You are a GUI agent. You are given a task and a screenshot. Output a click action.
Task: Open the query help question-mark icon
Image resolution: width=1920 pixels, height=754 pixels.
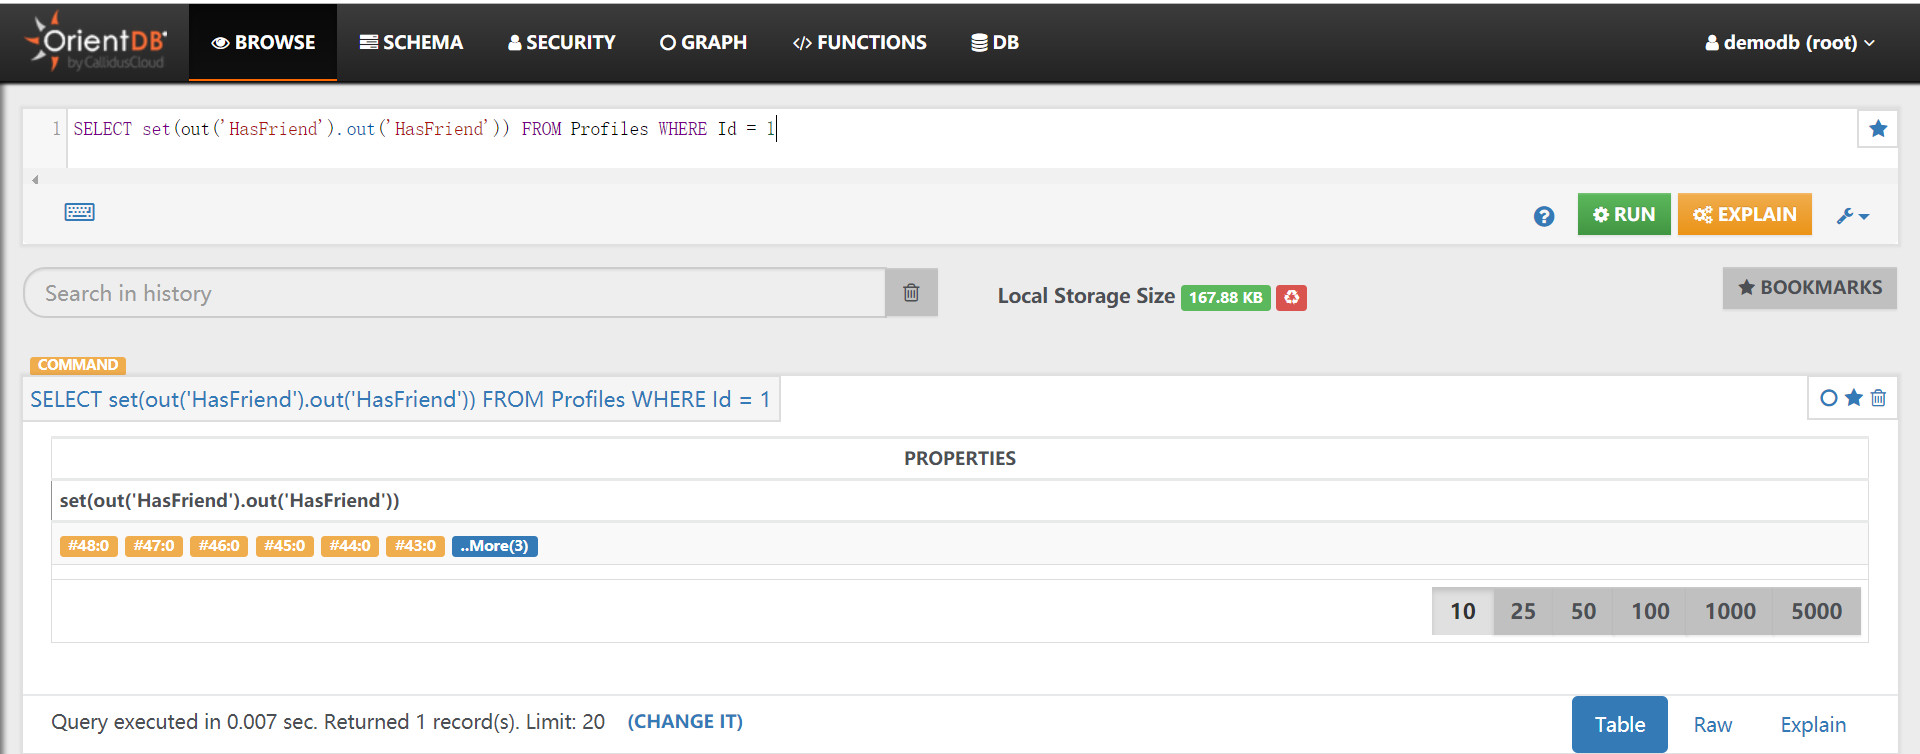(x=1544, y=216)
